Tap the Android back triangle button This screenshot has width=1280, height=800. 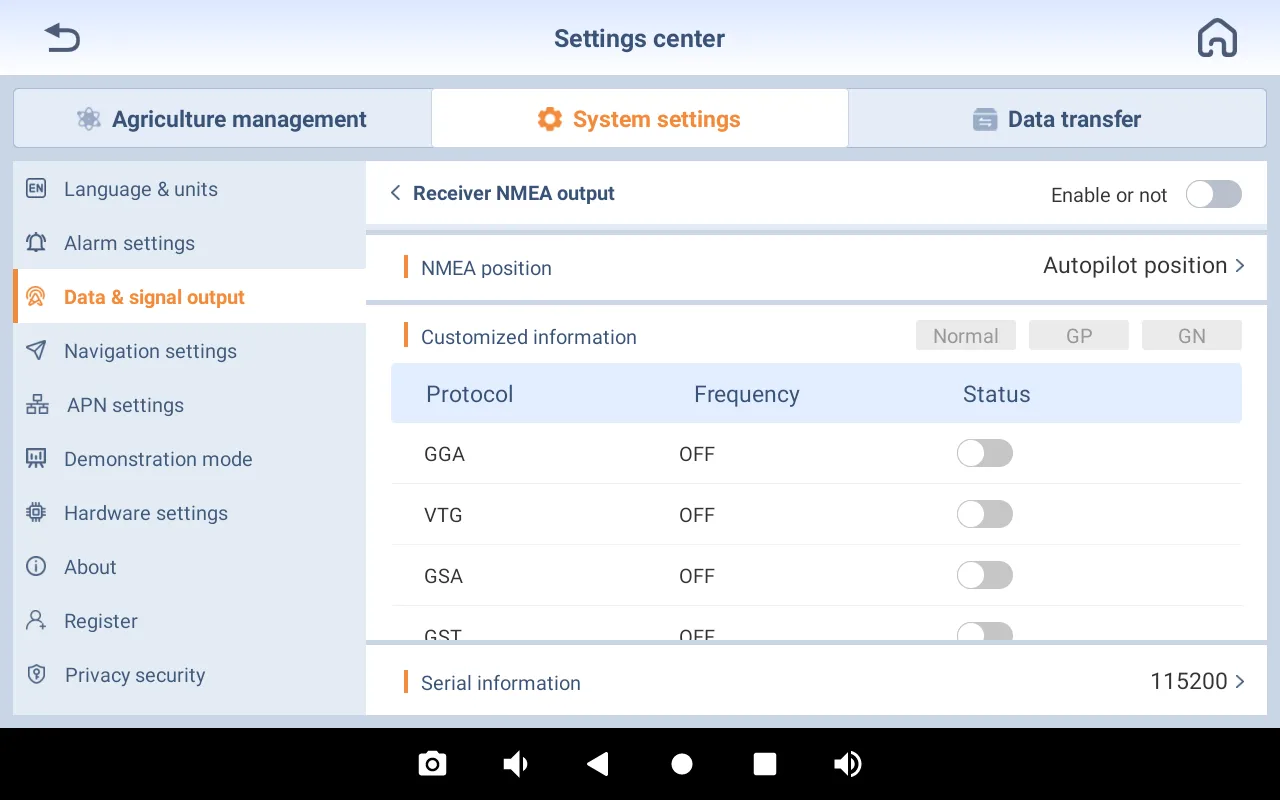click(598, 764)
